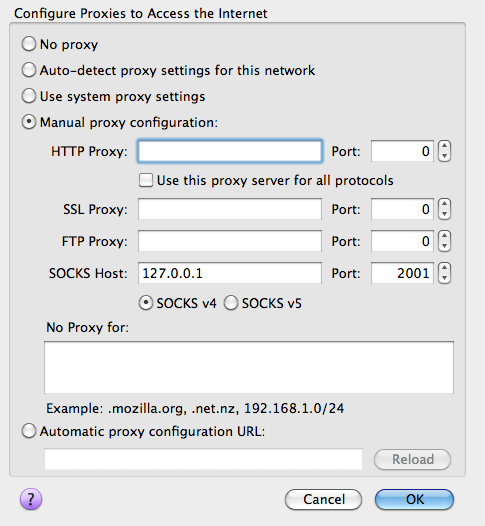Select Manual proxy configuration radio button
Screen dimensions: 485x526
pos(29,122)
